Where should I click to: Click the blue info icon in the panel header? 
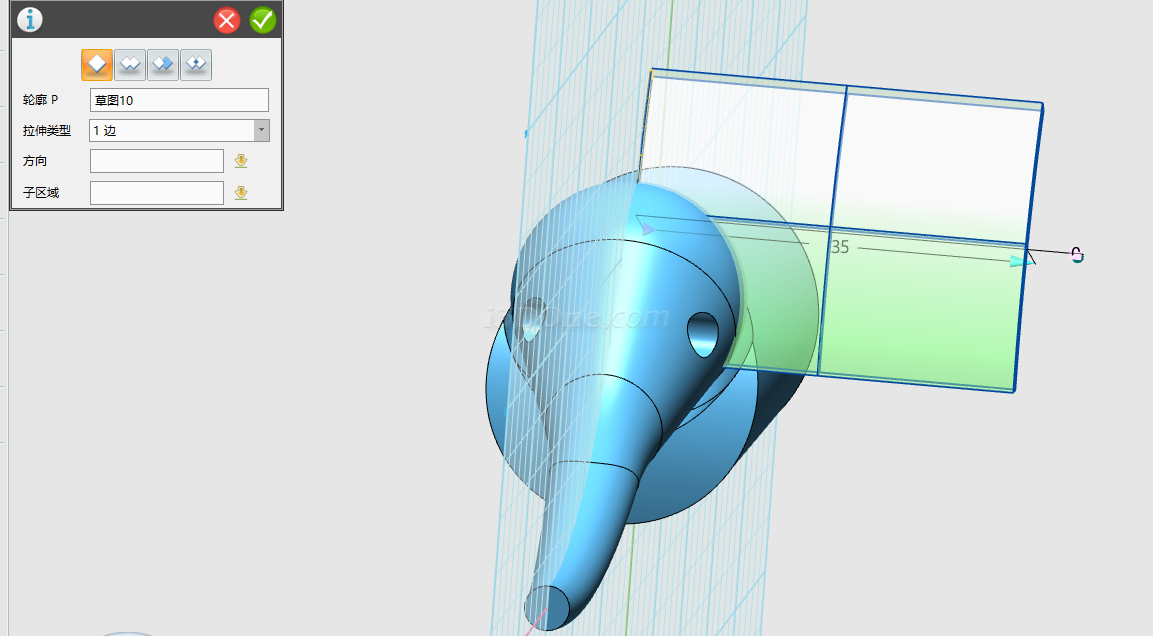point(30,20)
